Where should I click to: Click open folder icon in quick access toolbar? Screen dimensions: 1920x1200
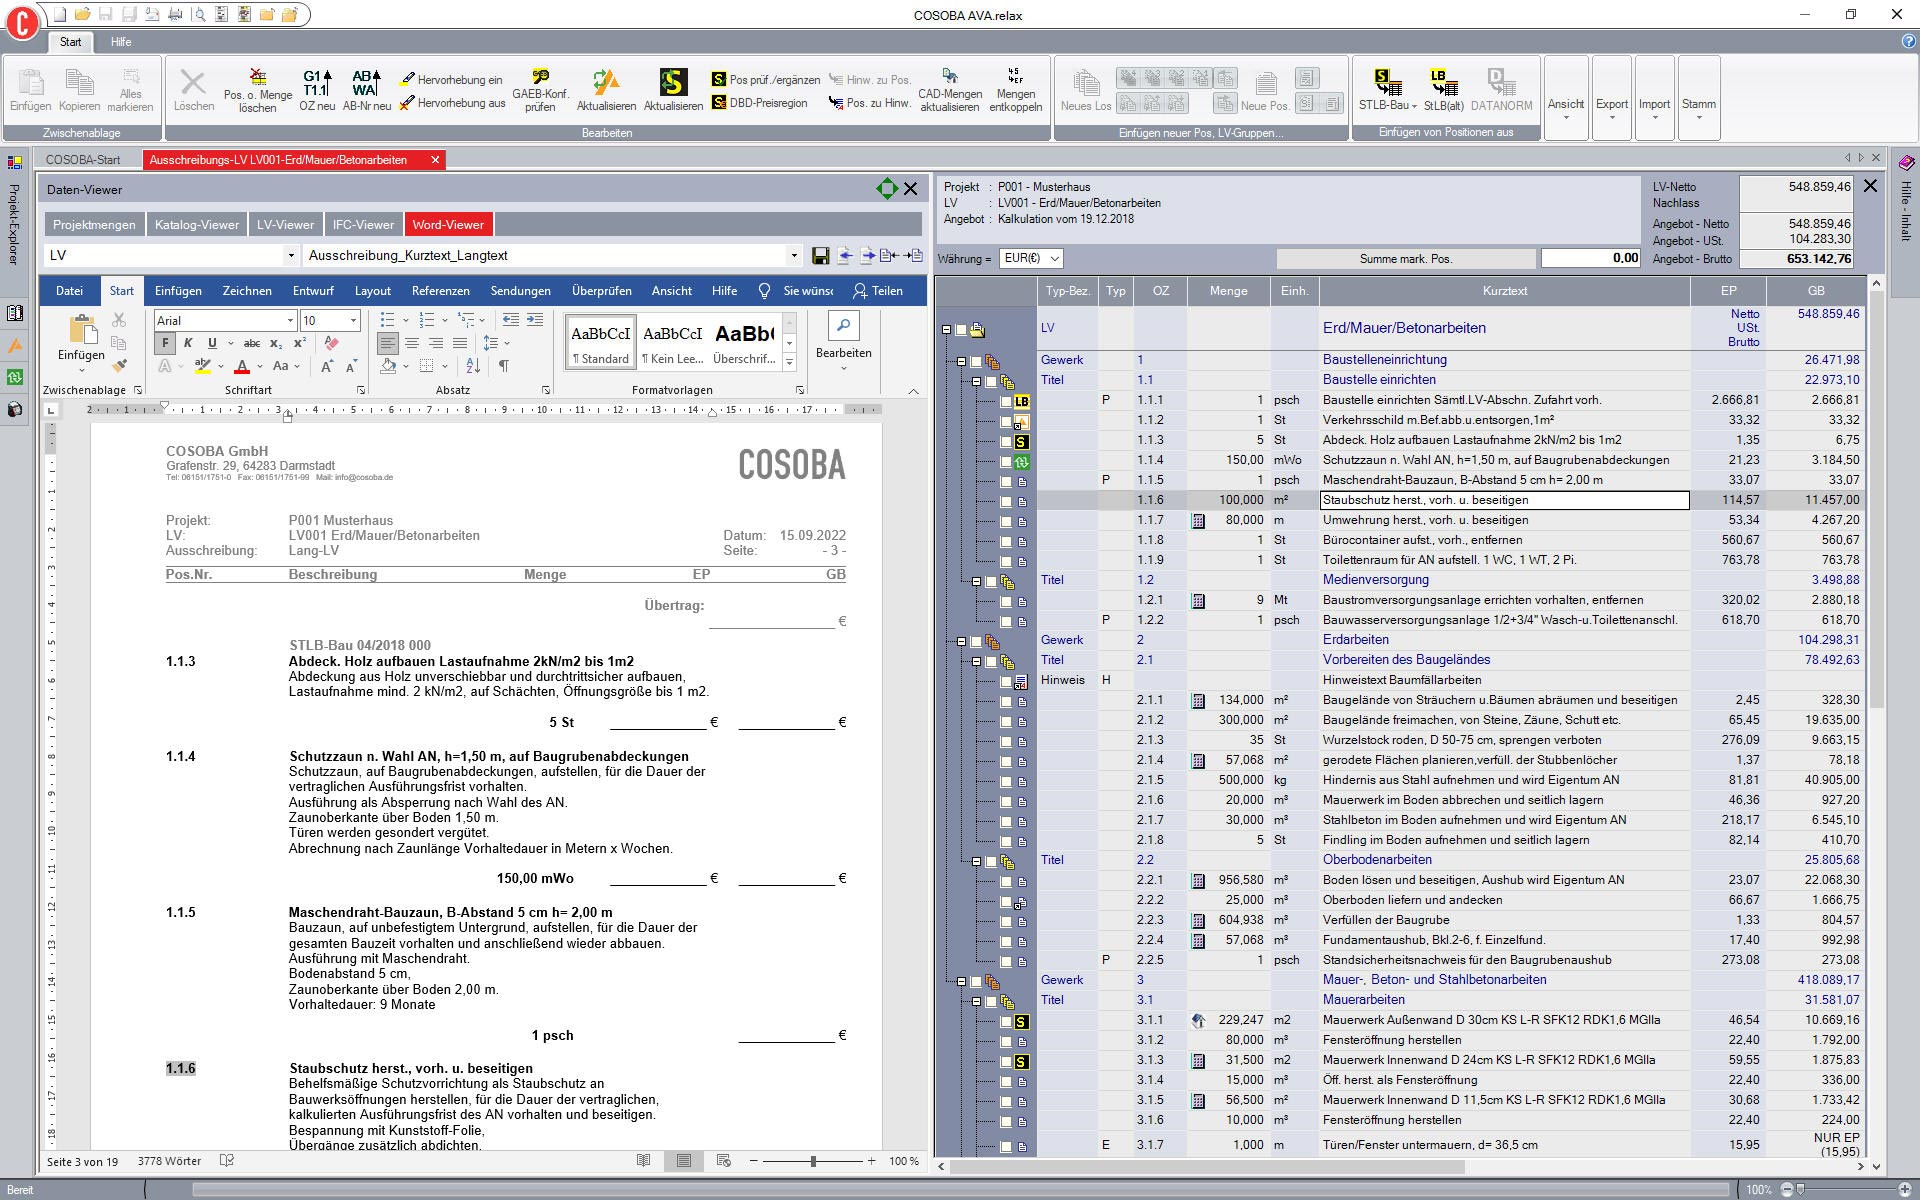coord(82,15)
